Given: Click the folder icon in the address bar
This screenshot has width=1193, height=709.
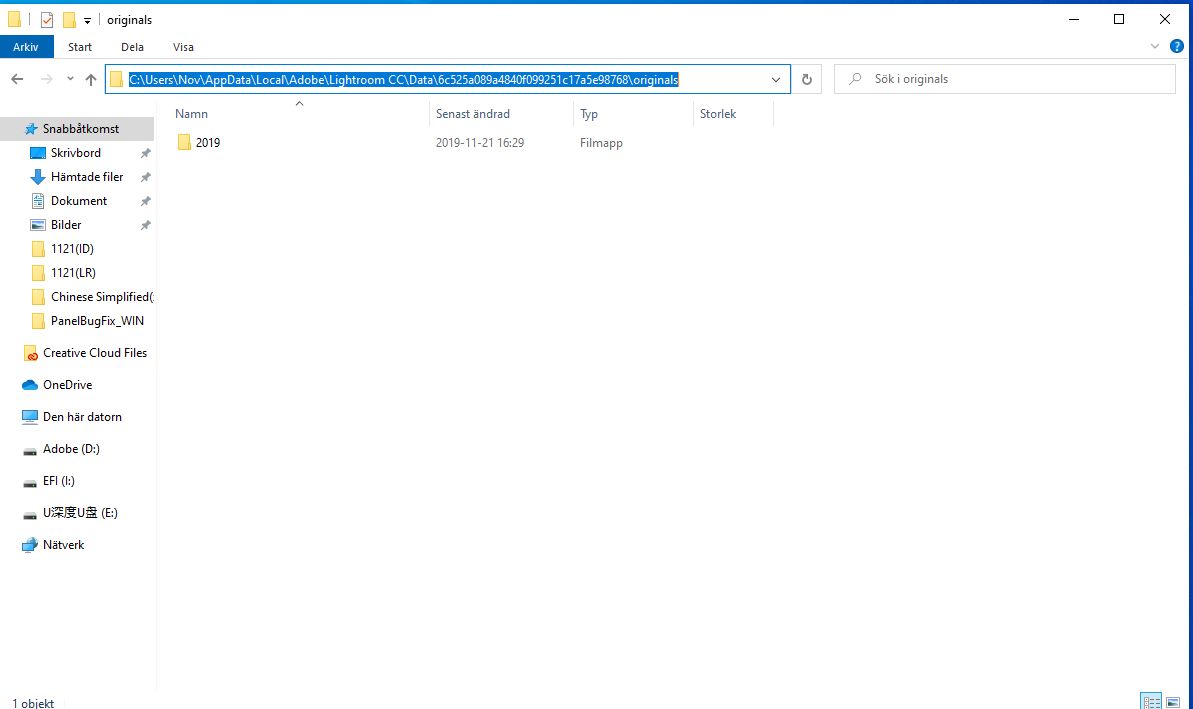Looking at the screenshot, I should 116,79.
